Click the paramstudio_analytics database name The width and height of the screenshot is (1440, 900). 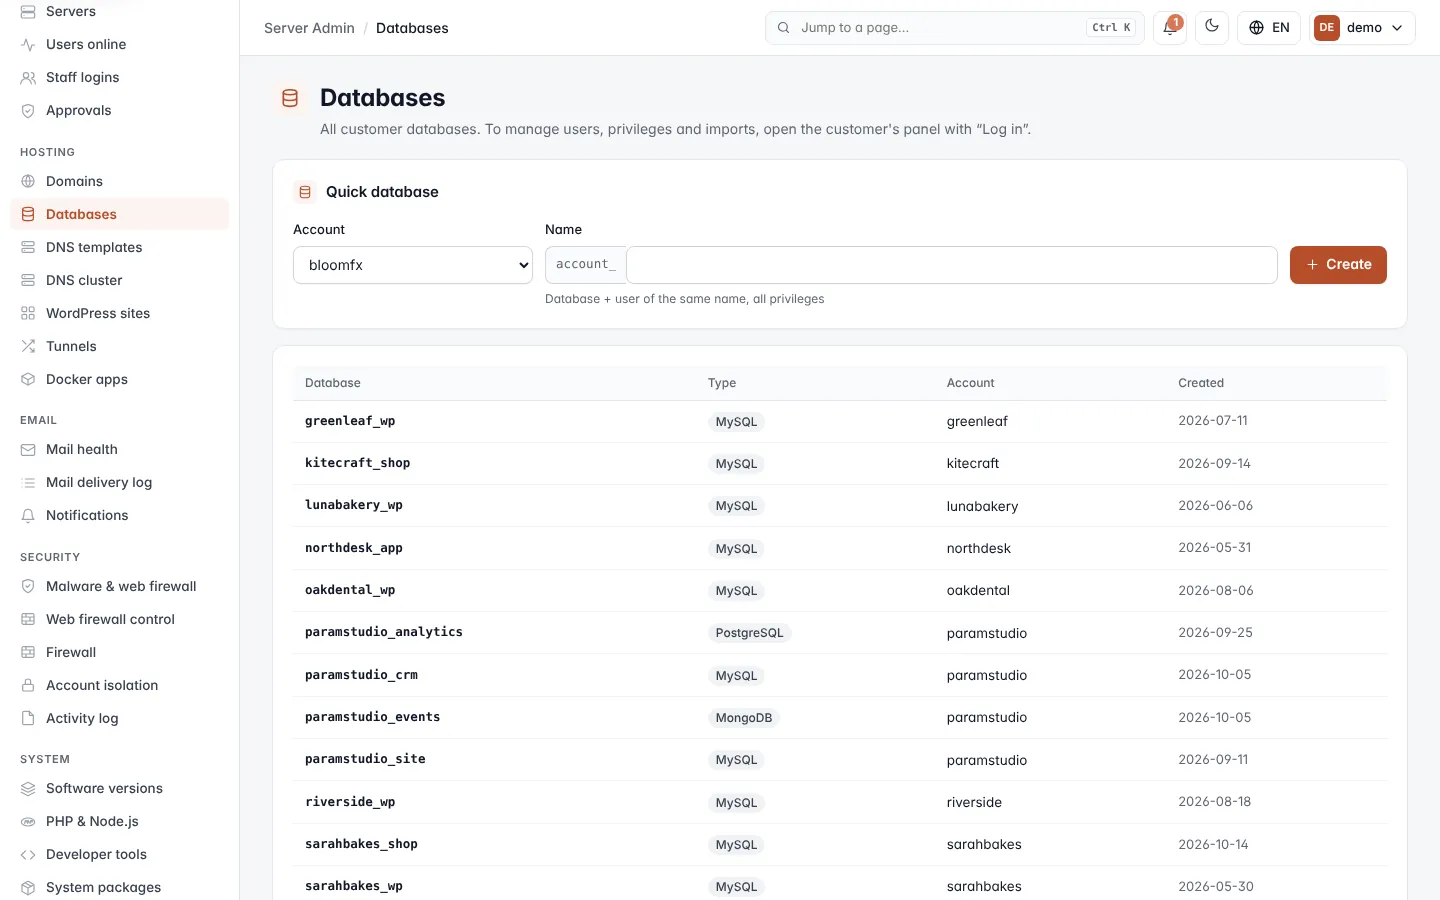(x=384, y=632)
